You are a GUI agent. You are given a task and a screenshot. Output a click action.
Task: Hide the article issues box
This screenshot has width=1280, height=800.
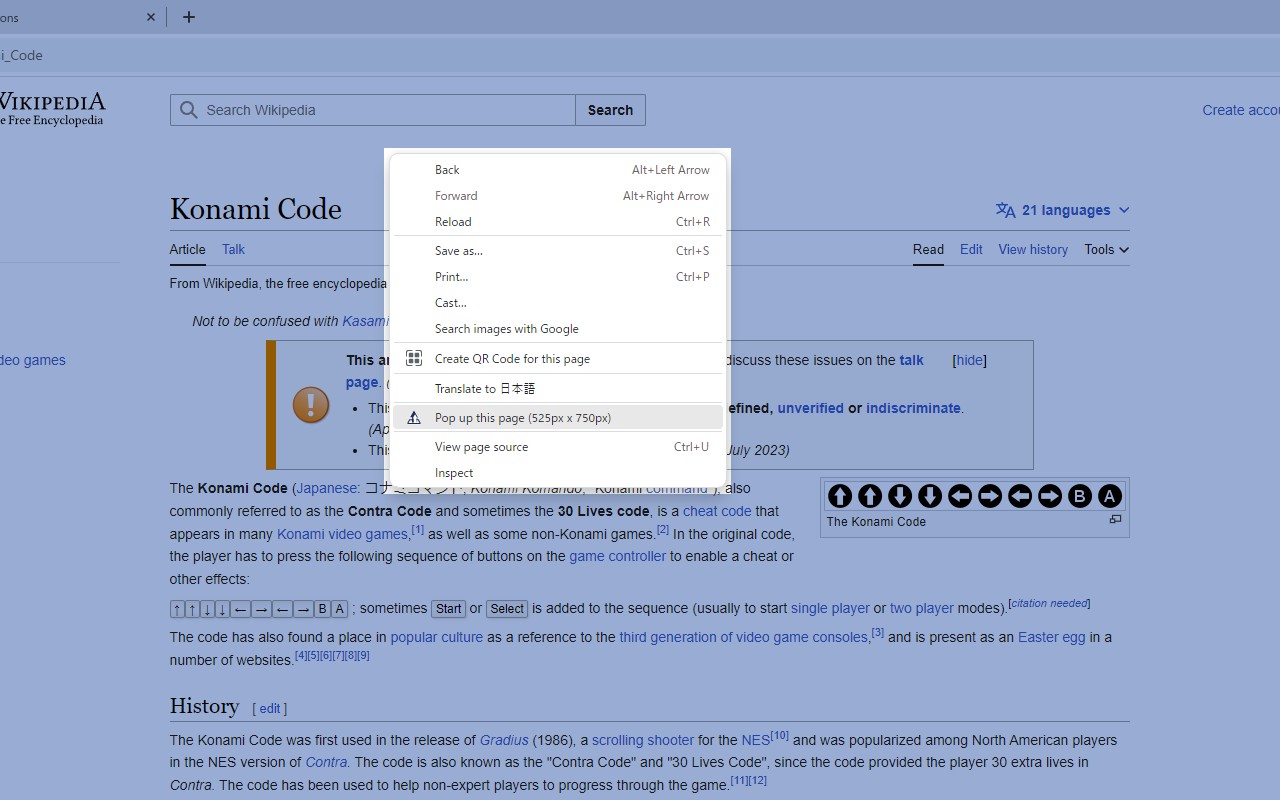(x=969, y=360)
